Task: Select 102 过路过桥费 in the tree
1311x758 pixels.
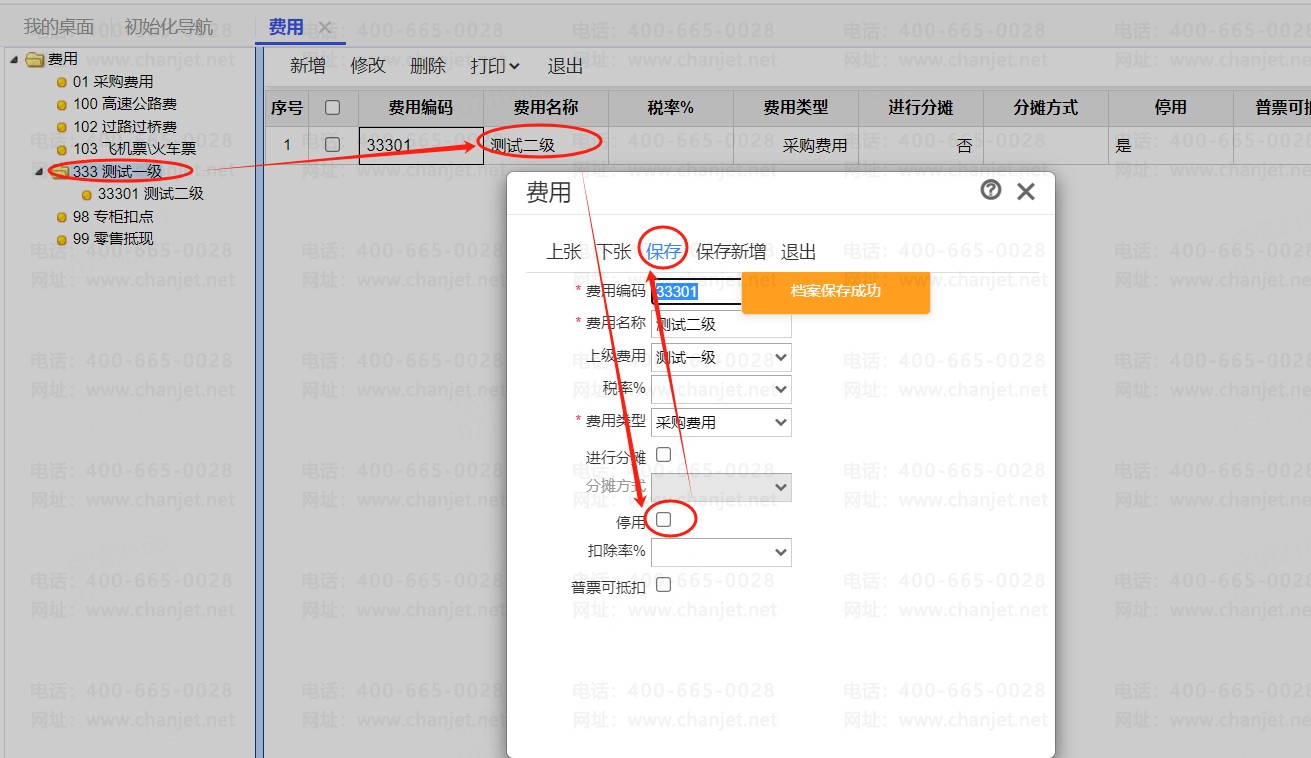Action: click(x=125, y=127)
